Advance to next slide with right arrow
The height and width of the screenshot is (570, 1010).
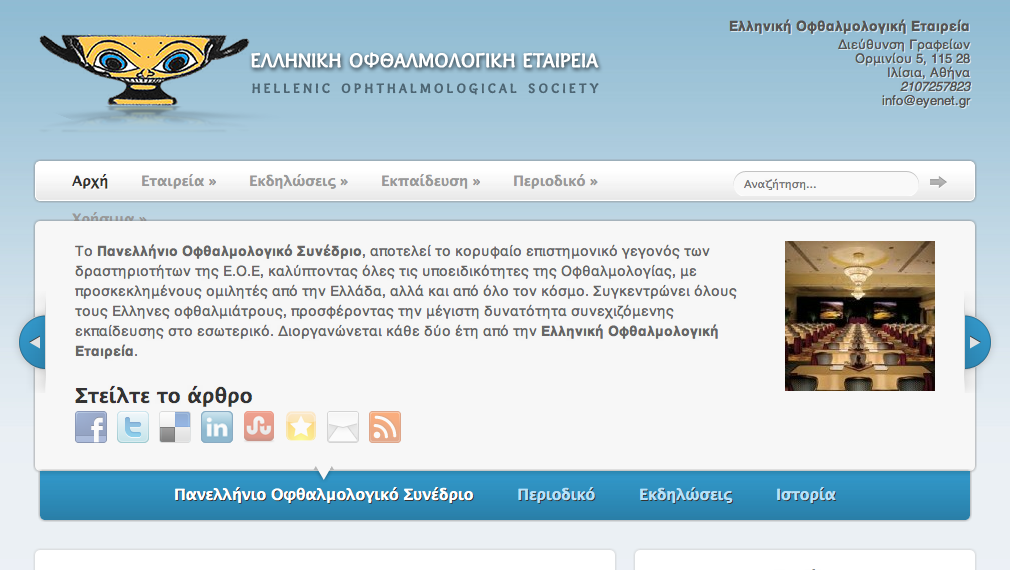(x=977, y=342)
